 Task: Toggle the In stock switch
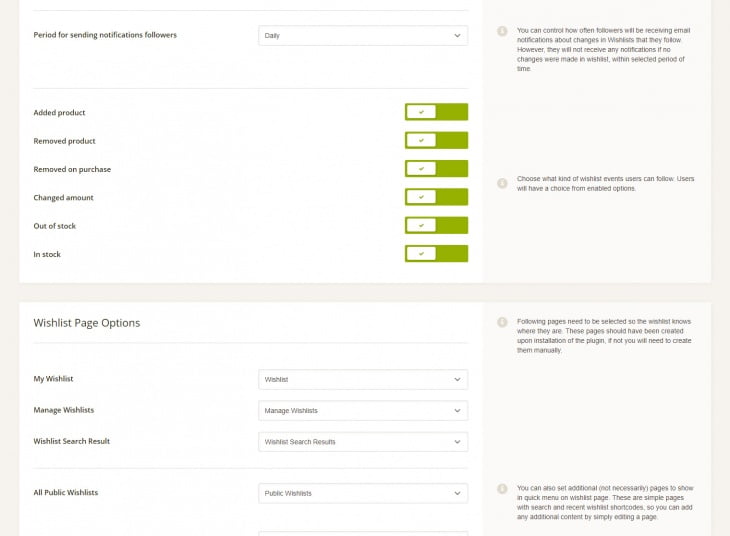(x=436, y=254)
